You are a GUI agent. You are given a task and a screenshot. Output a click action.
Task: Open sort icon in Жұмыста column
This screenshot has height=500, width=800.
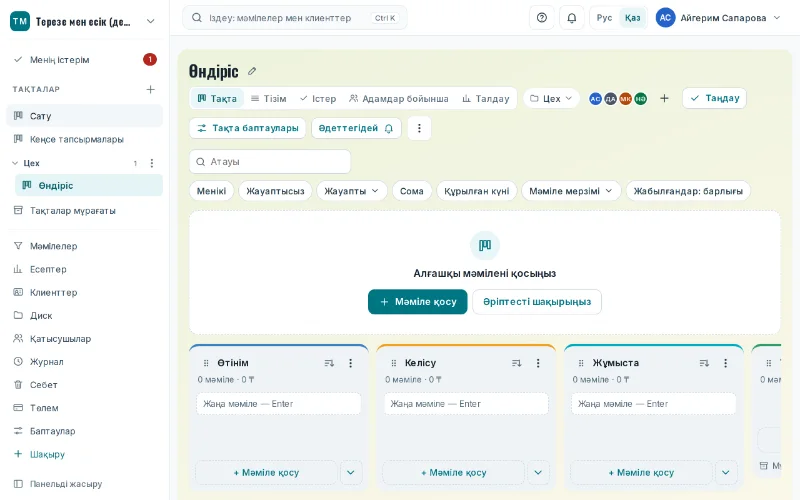tap(704, 363)
